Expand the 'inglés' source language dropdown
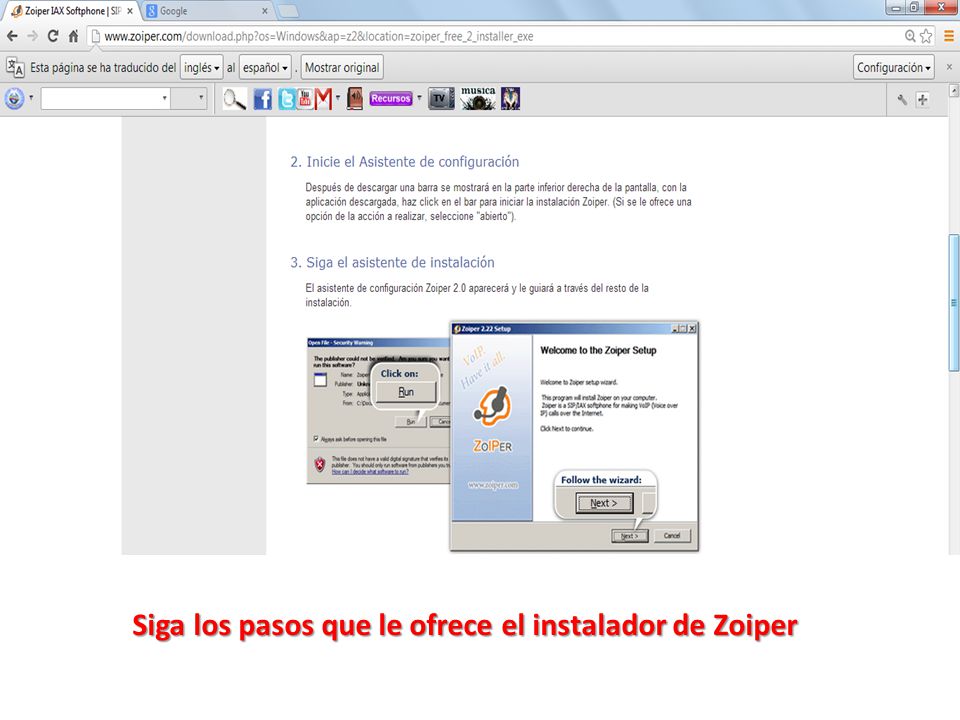This screenshot has width=960, height=720. click(x=201, y=67)
